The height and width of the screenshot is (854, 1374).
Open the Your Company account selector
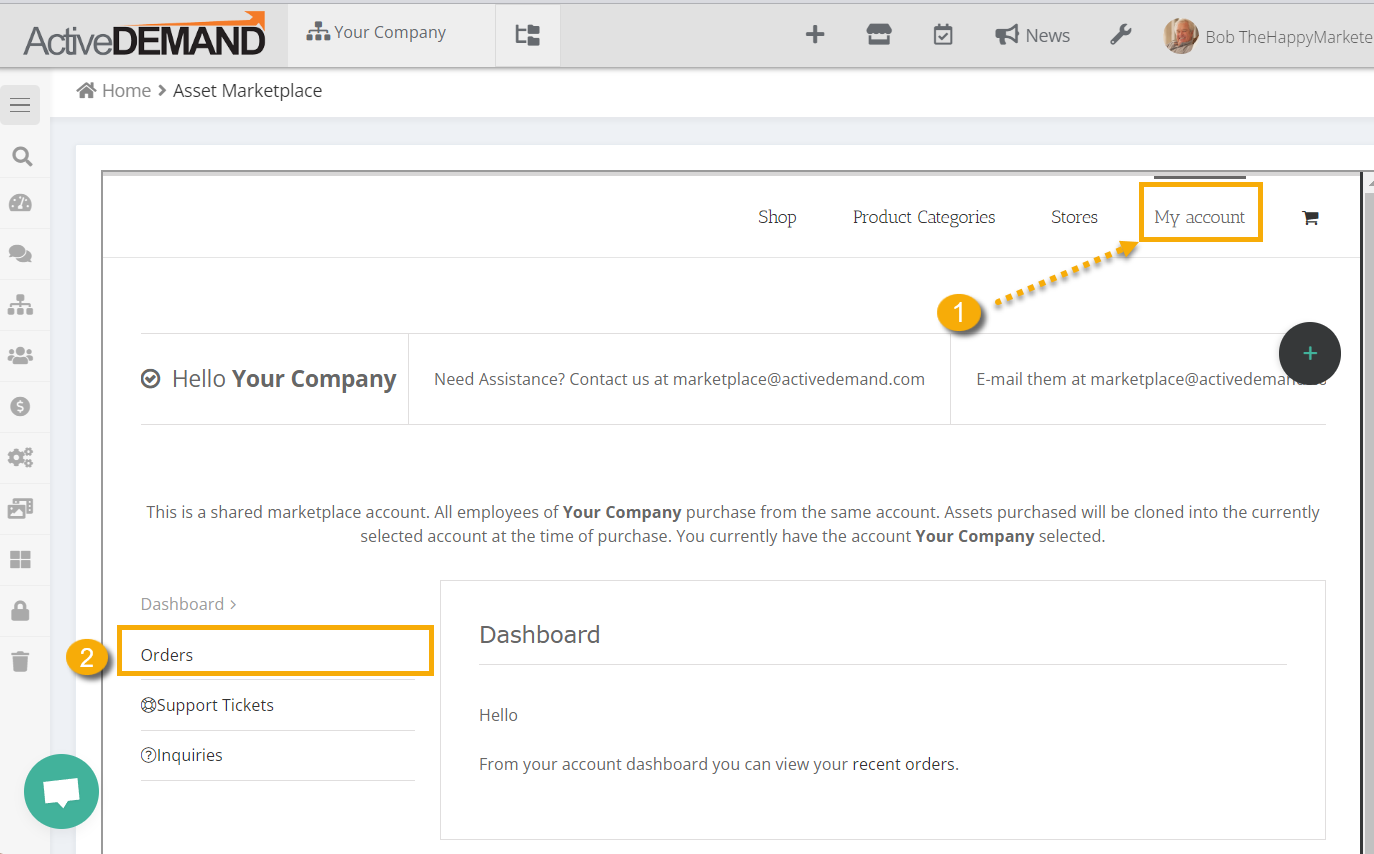[x=376, y=32]
